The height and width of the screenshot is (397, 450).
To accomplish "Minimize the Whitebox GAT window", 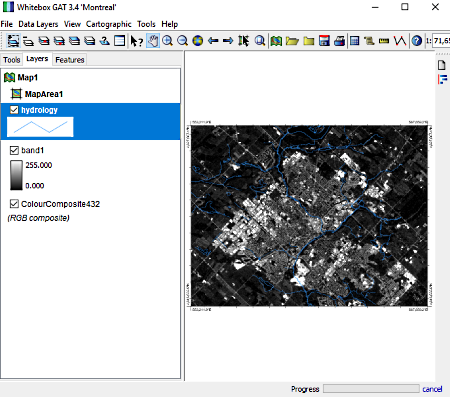I will click(x=375, y=7).
